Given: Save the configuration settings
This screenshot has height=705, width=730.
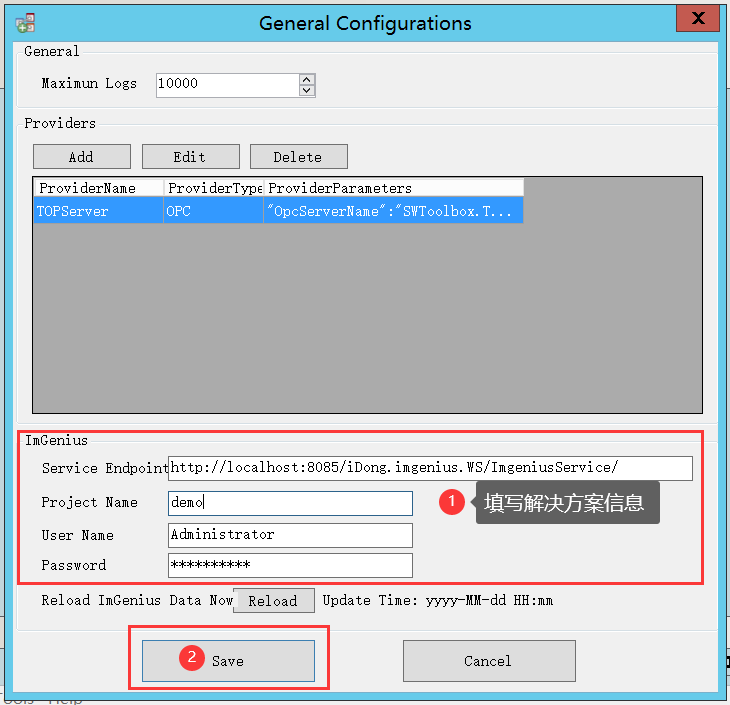Looking at the screenshot, I should [228, 661].
